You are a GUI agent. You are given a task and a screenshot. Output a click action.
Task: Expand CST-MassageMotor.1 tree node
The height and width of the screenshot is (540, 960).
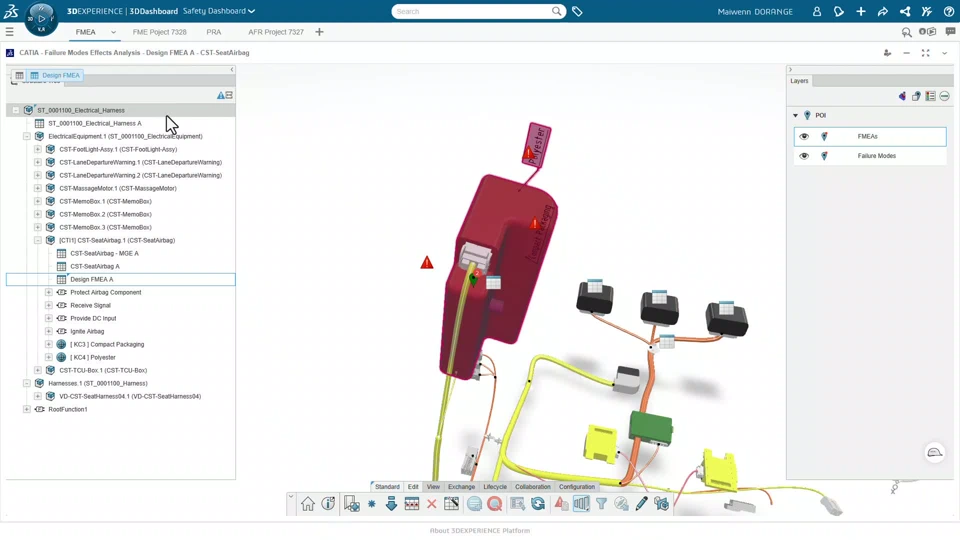(x=38, y=188)
